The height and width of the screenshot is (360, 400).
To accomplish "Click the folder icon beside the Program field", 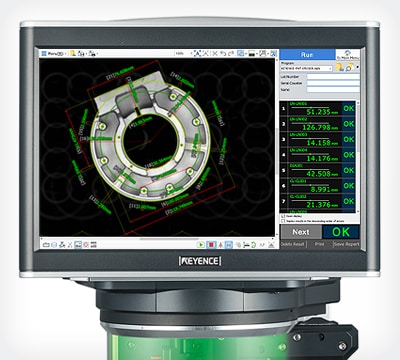I will pos(340,68).
